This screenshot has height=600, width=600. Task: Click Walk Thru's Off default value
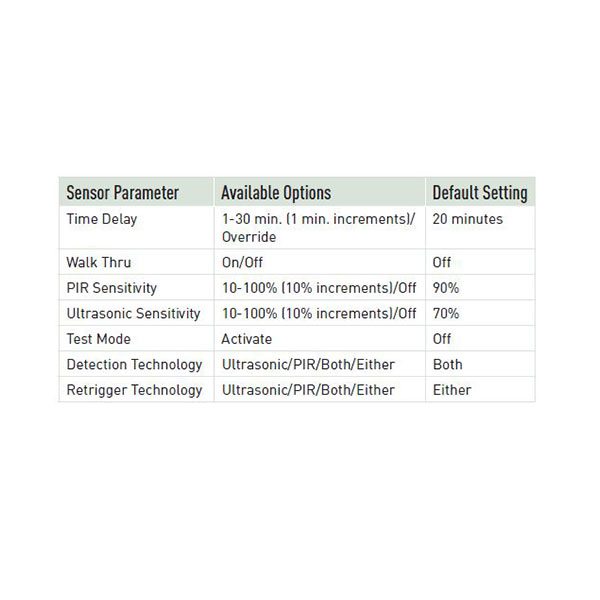point(442,262)
